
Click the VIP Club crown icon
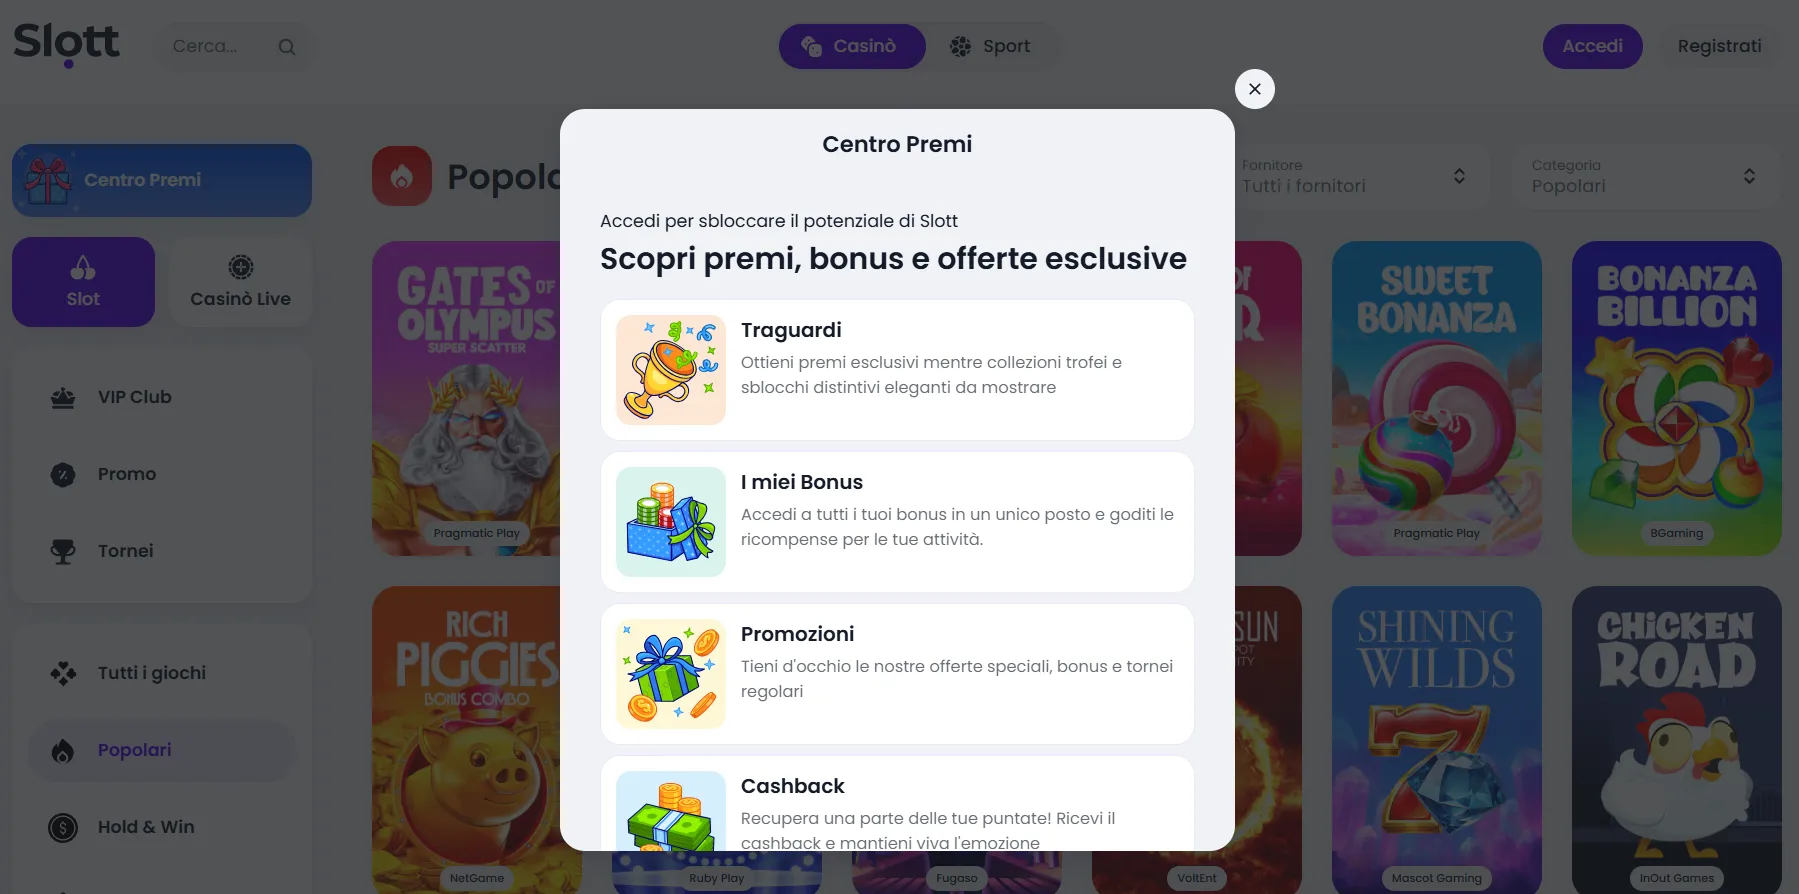pyautogui.click(x=63, y=398)
